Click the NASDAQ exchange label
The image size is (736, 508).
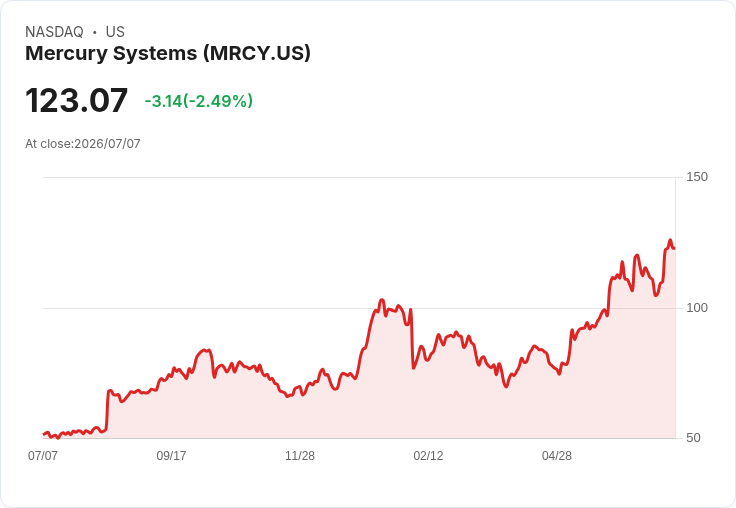coord(54,32)
